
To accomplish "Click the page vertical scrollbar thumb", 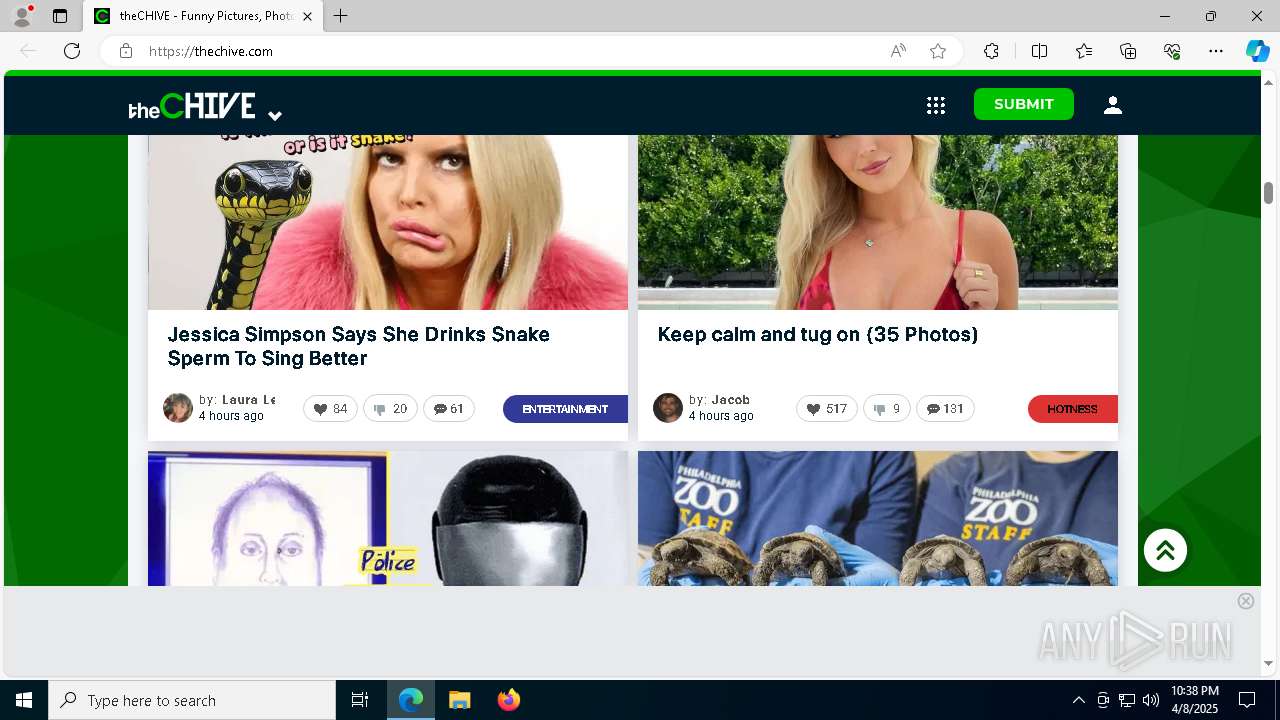I will coord(1268,193).
